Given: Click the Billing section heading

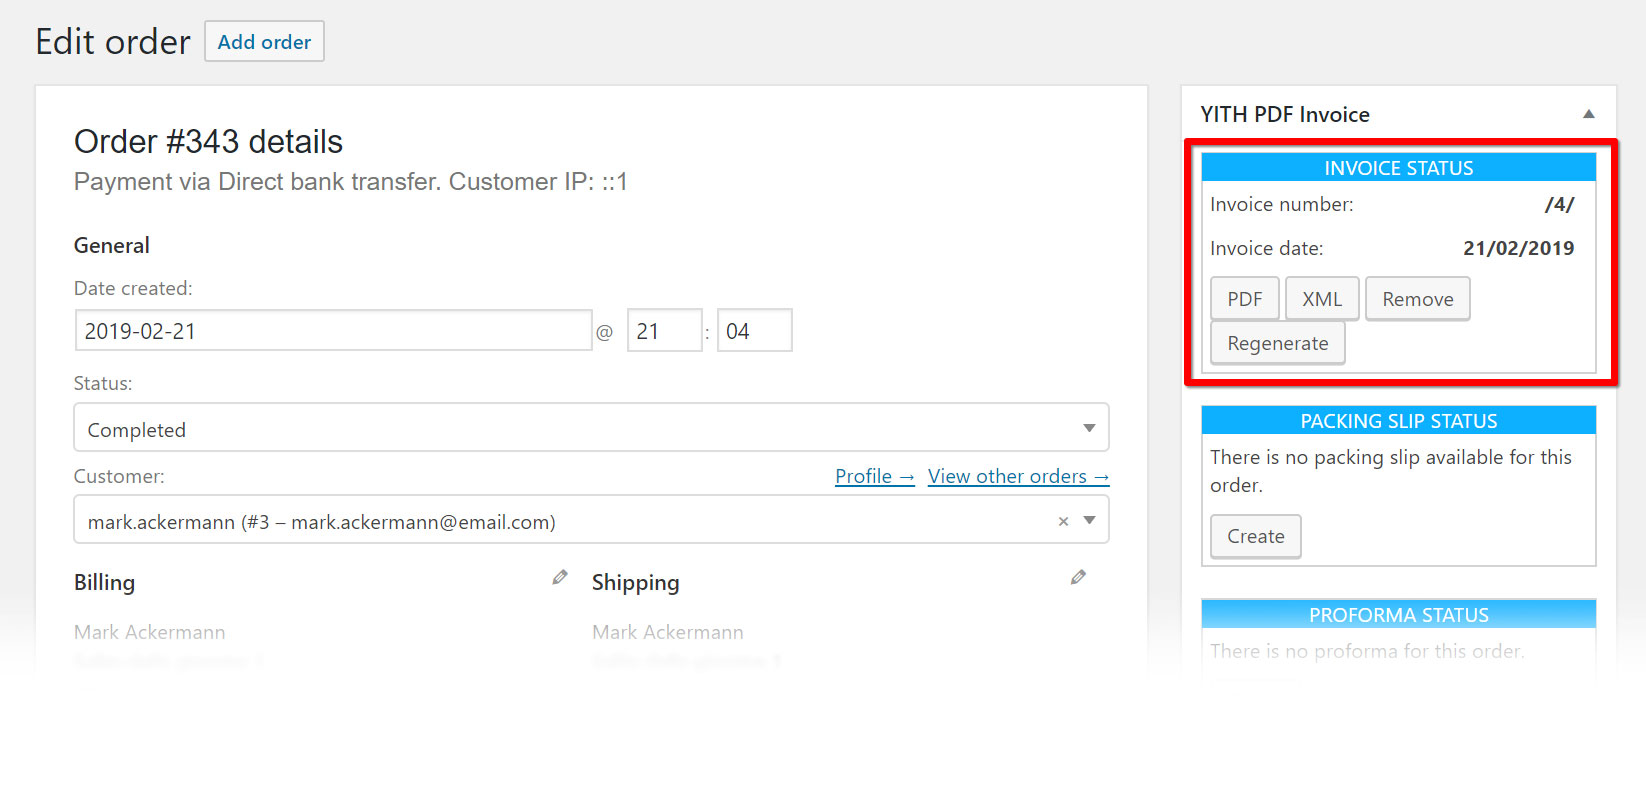Looking at the screenshot, I should 104,582.
